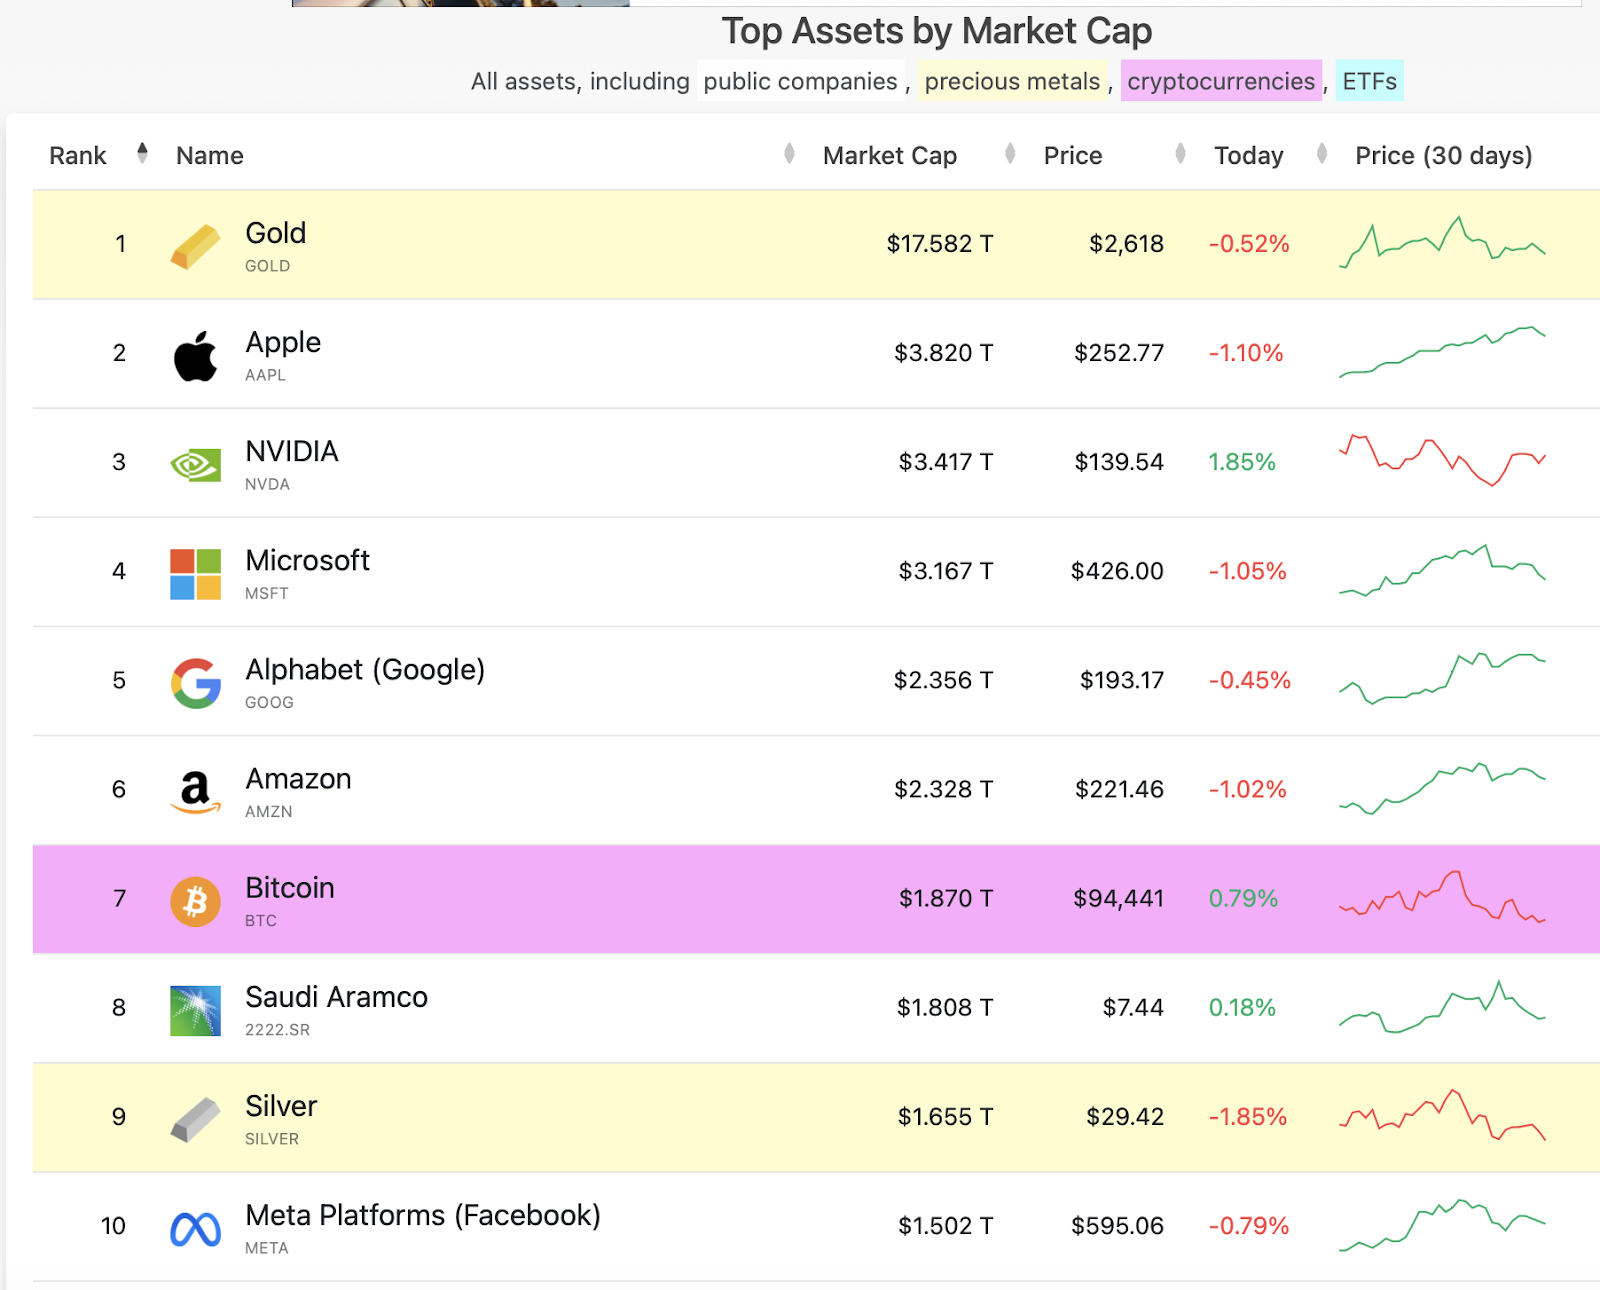Click NVIDIA's 30-day price chart

[1442, 461]
